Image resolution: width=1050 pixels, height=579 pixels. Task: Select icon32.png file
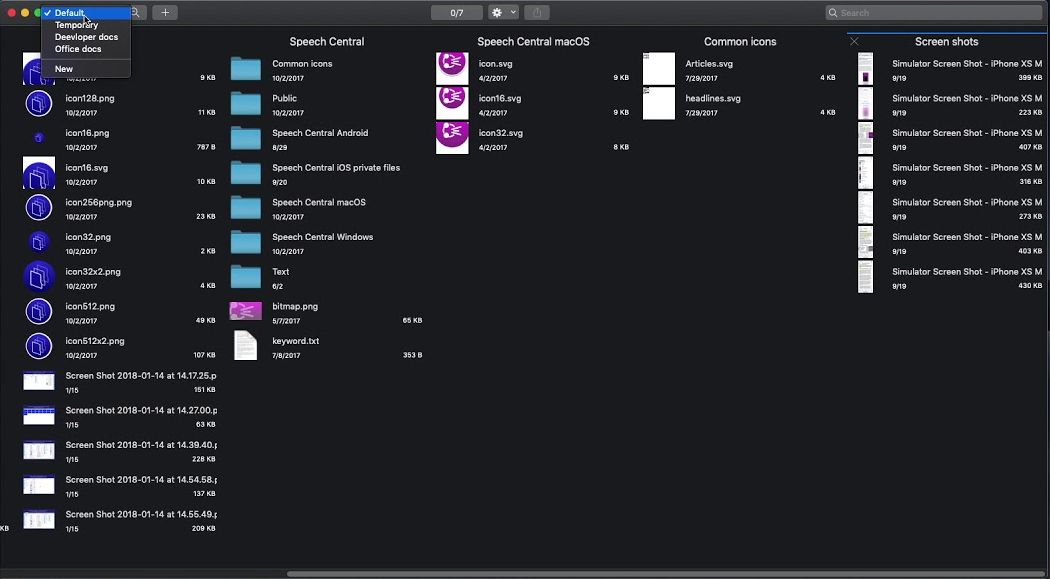119,244
